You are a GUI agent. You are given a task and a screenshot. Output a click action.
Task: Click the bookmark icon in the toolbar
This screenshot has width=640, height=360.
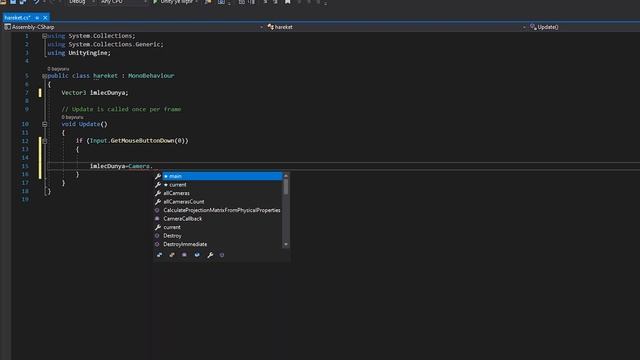(288, 2)
